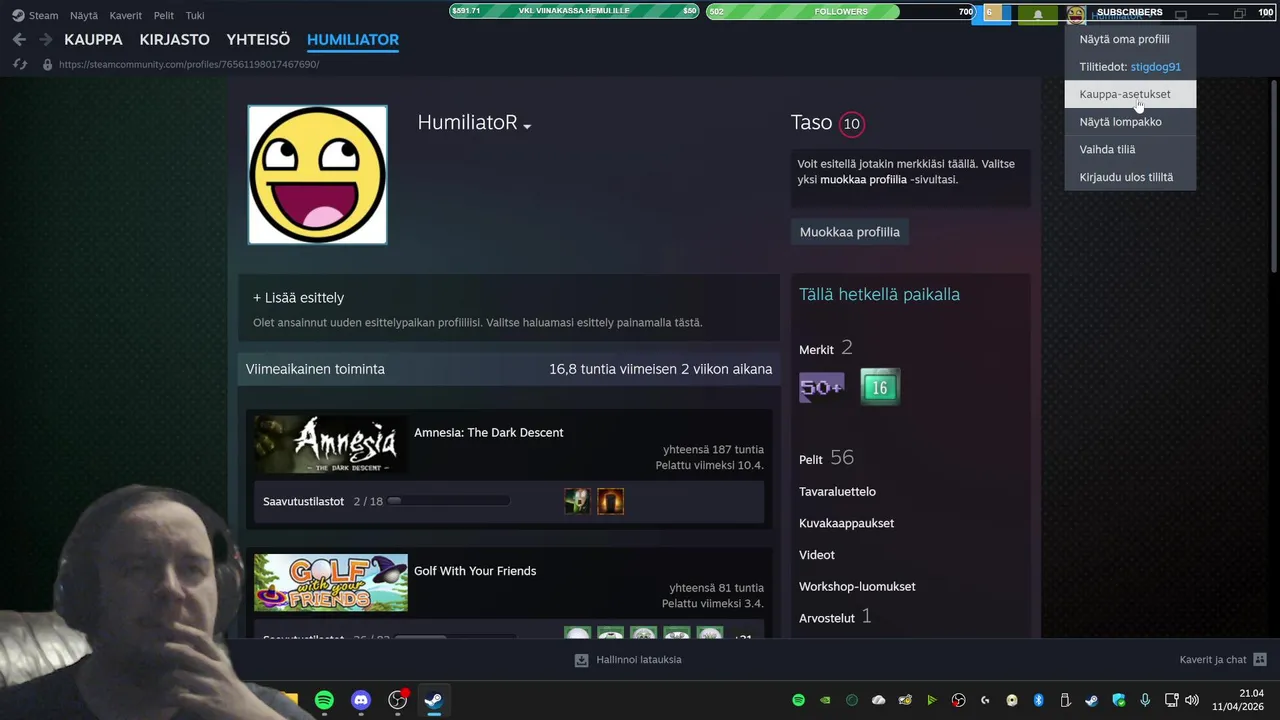Open Discord from the taskbar
The width and height of the screenshot is (1280, 720).
point(361,700)
